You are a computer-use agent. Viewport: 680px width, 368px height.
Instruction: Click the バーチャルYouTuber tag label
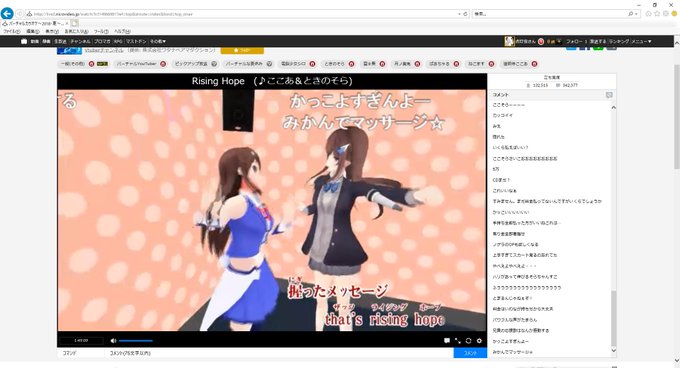(x=136, y=64)
